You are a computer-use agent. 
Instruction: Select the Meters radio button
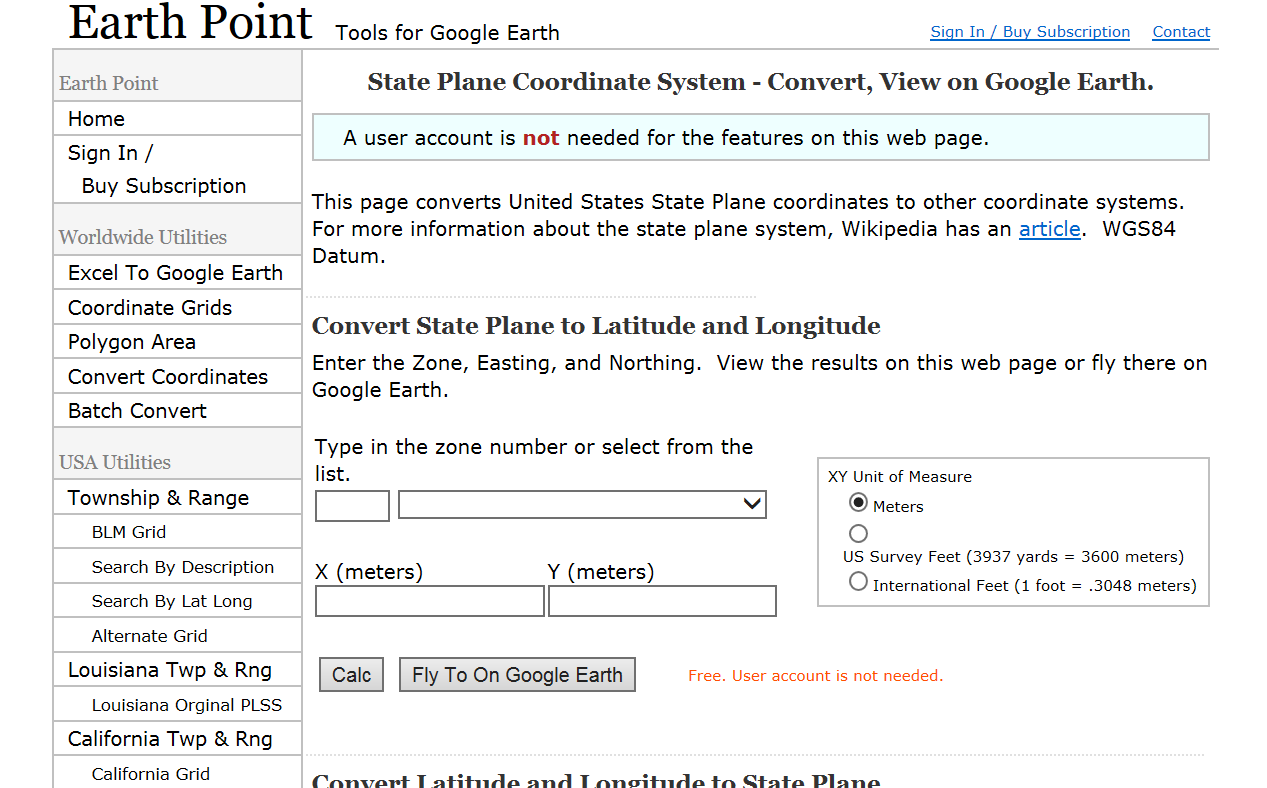coord(858,503)
